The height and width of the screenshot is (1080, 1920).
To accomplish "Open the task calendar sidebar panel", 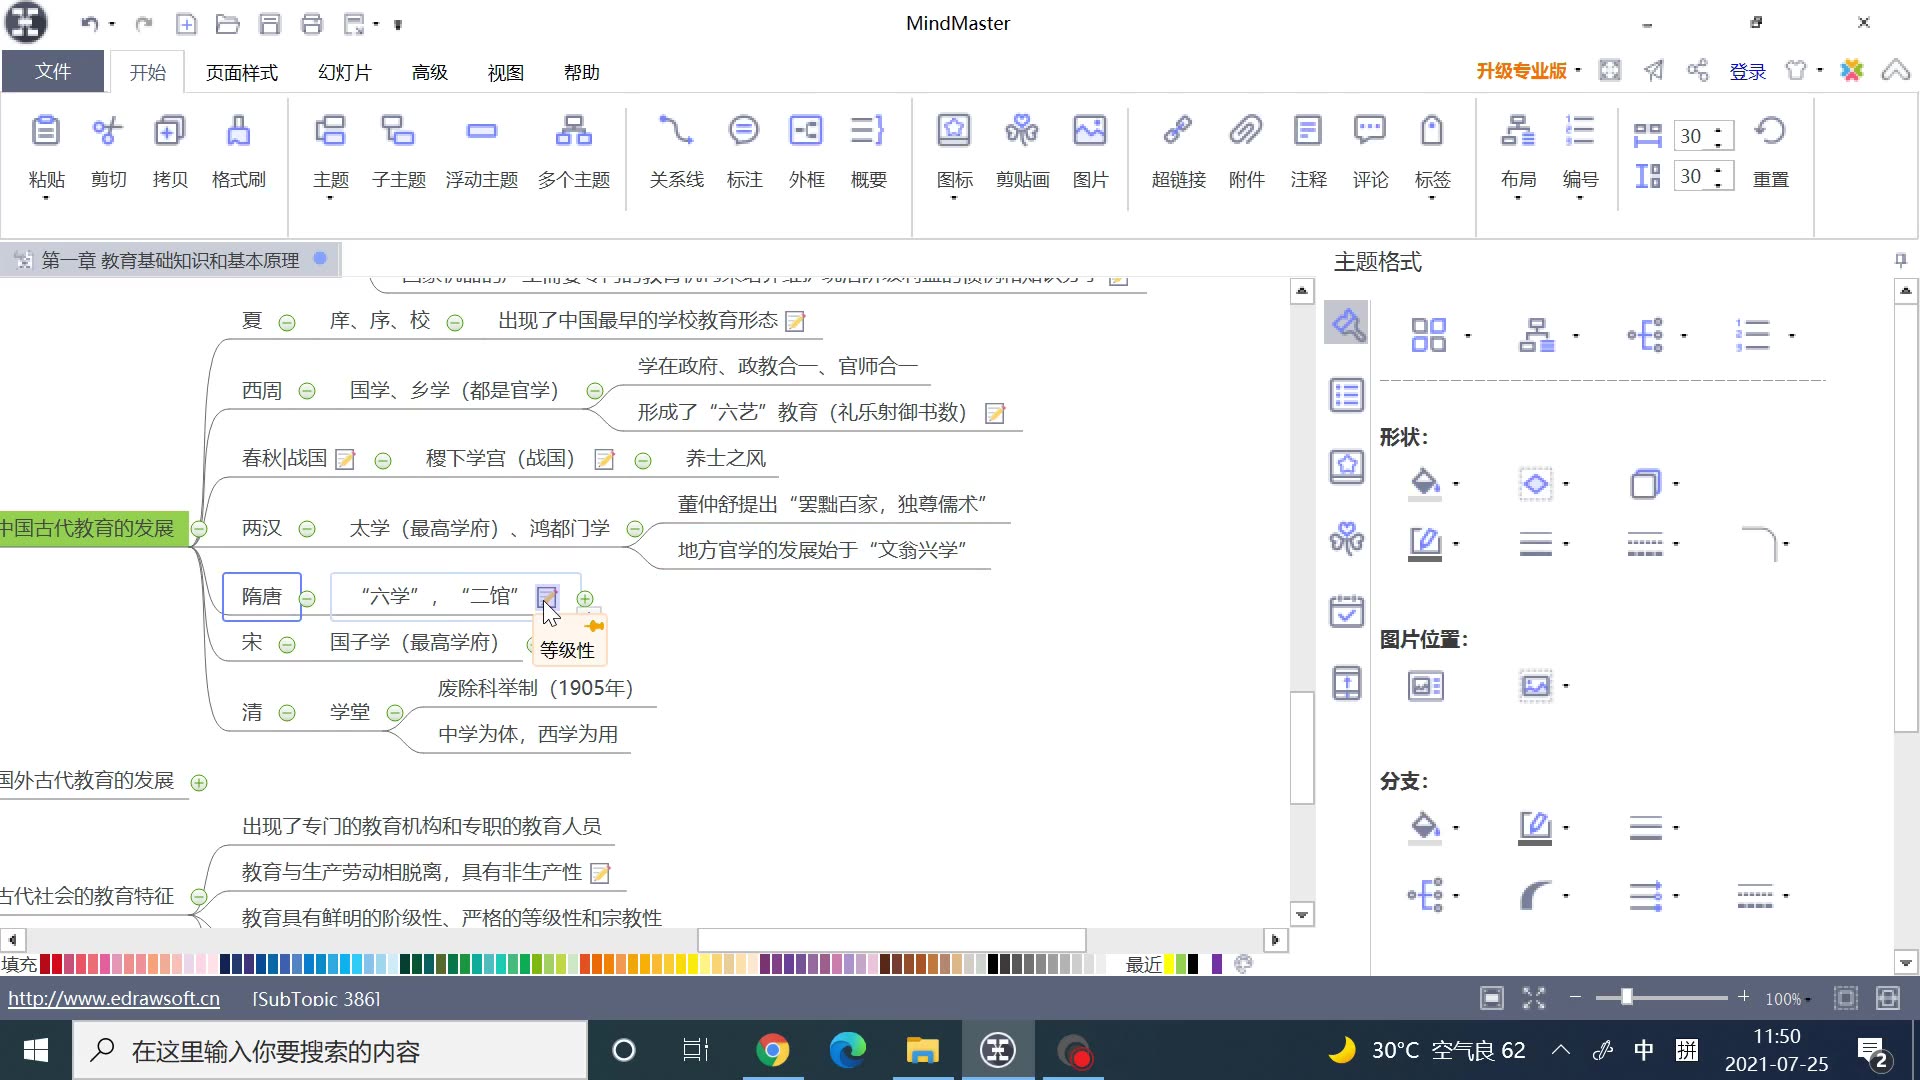I will (x=1347, y=611).
